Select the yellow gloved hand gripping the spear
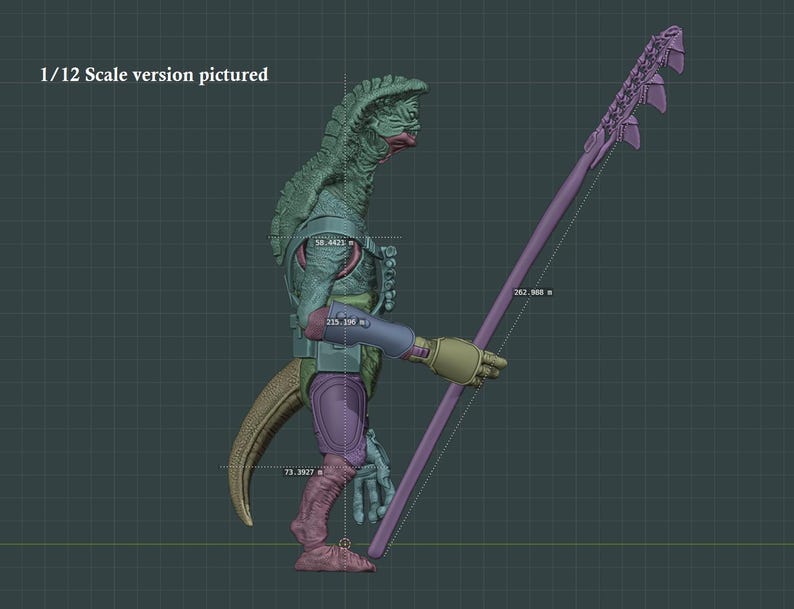 coord(463,360)
